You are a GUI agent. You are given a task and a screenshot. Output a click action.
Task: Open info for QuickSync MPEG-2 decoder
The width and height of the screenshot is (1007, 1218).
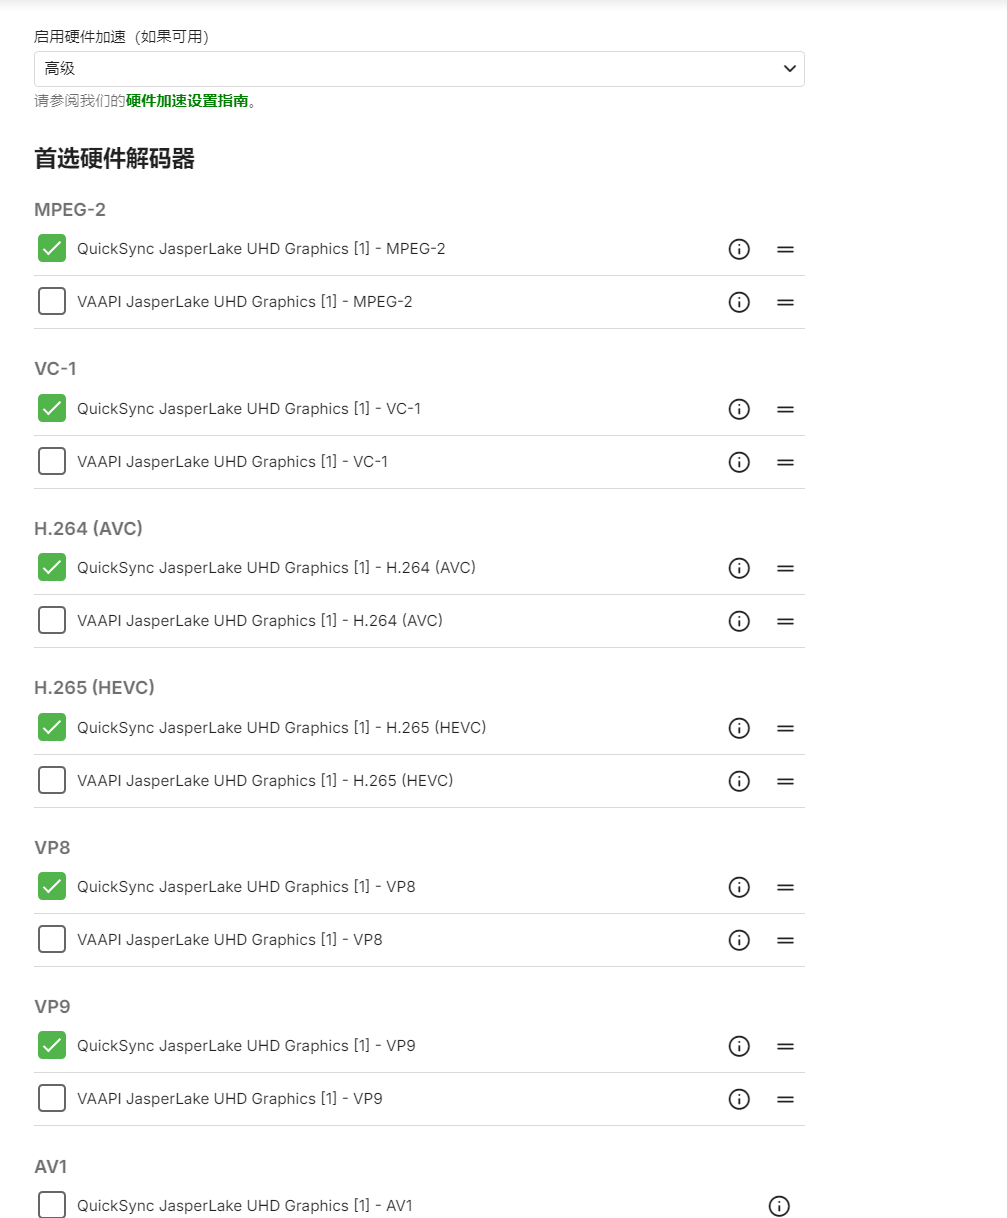click(x=739, y=249)
